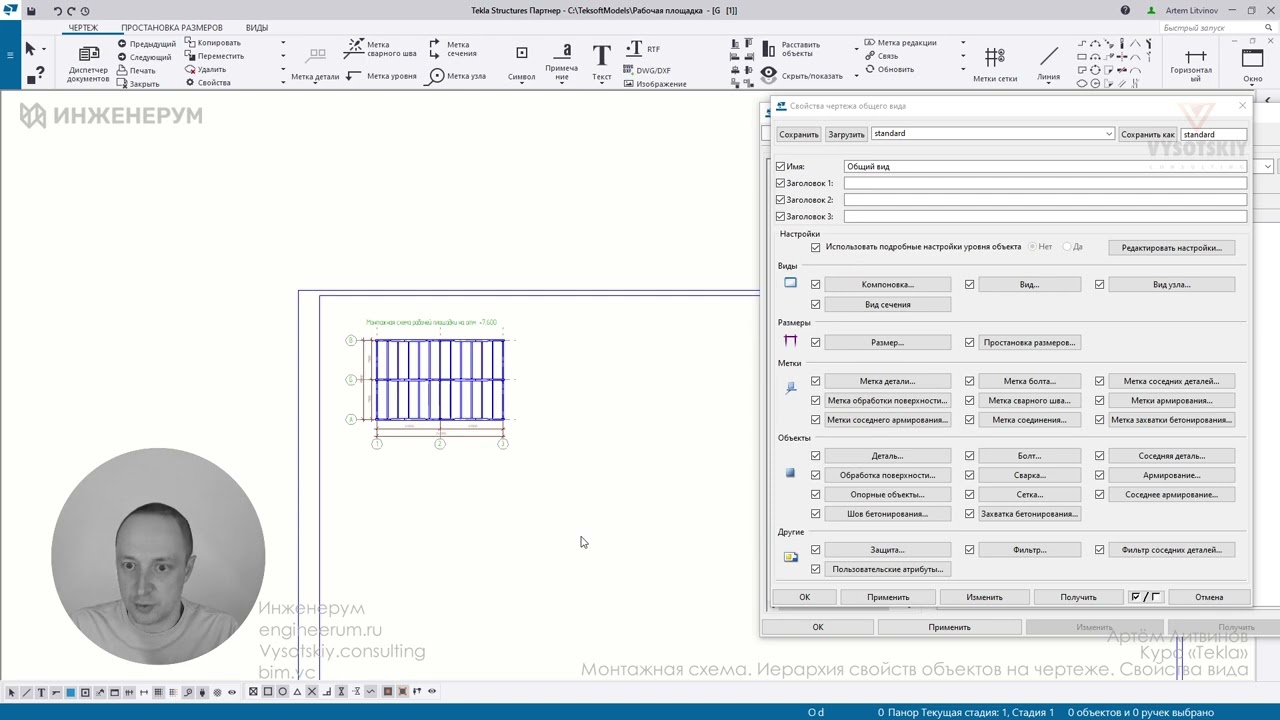Toggle checkbox beside Метка детали button
Viewport: 1280px width, 720px height.
[x=815, y=381]
